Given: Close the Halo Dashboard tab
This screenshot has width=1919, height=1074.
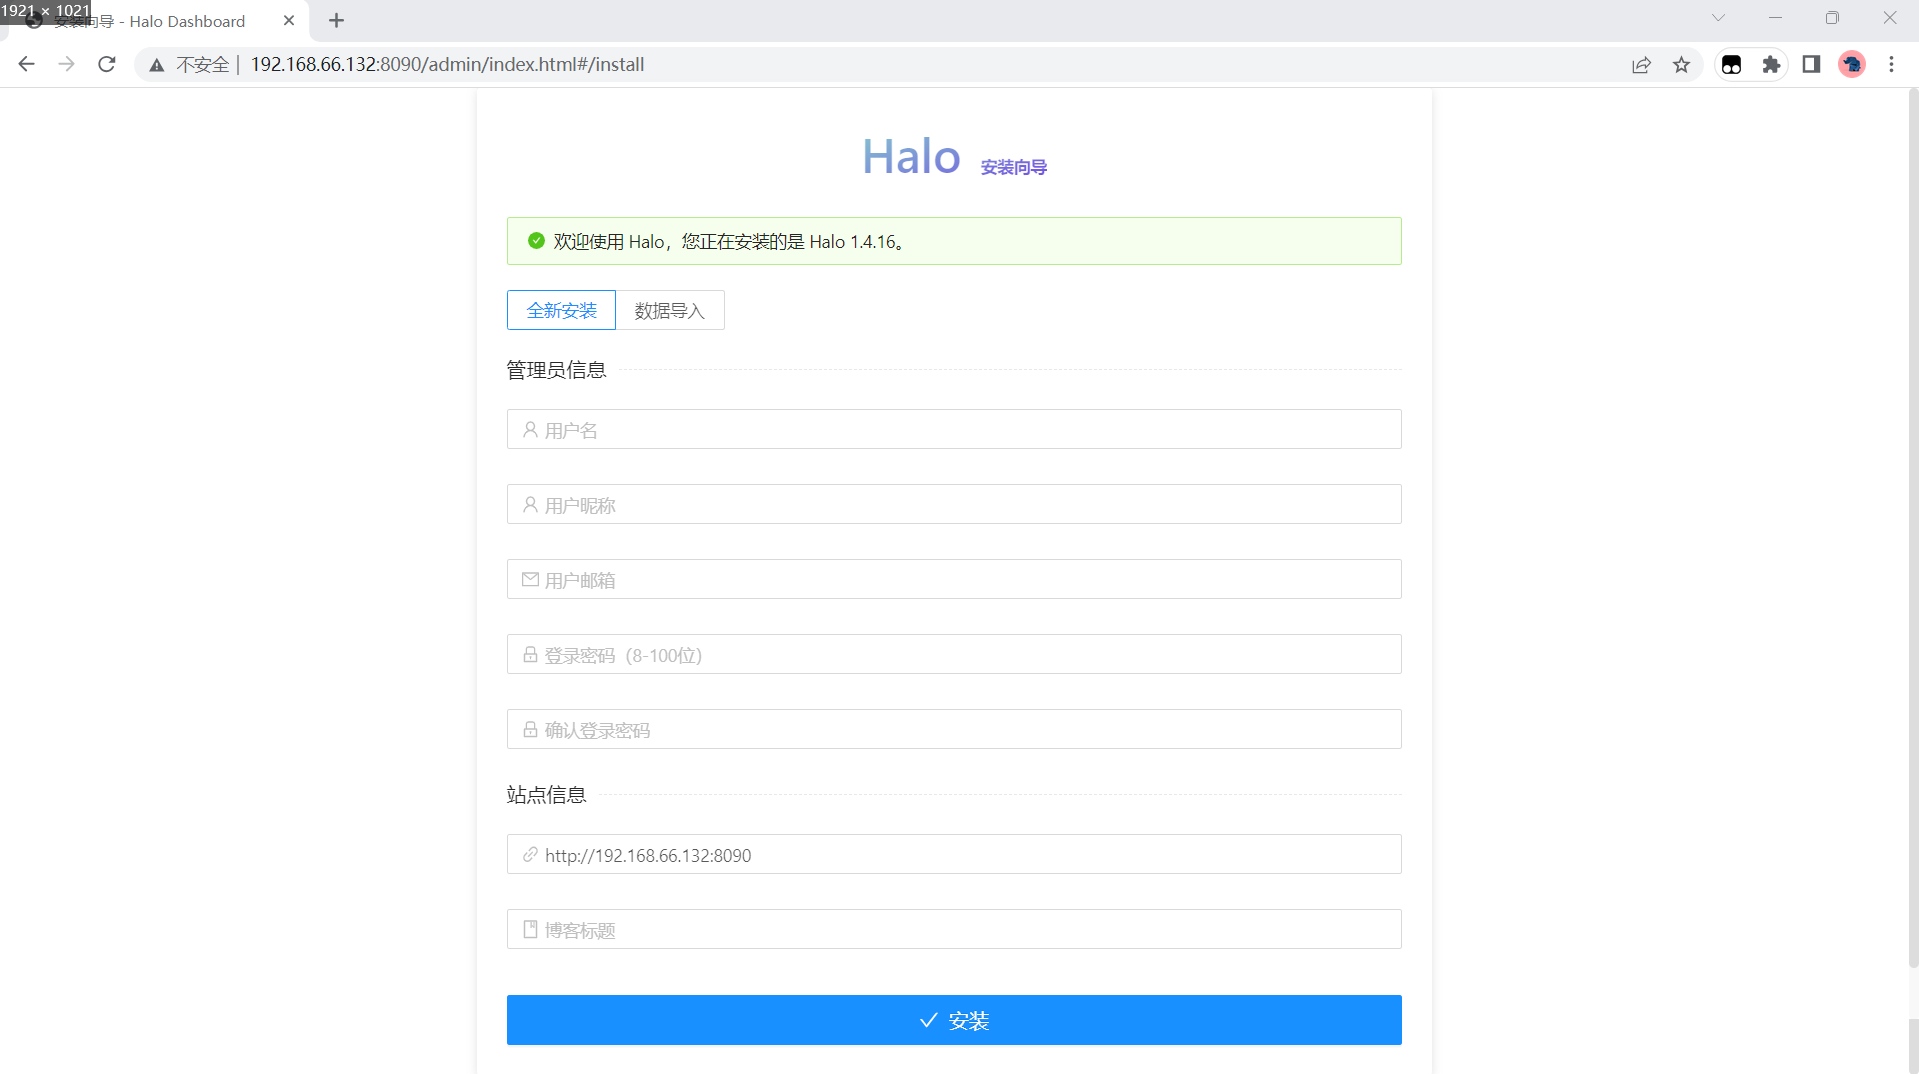Looking at the screenshot, I should (x=289, y=20).
